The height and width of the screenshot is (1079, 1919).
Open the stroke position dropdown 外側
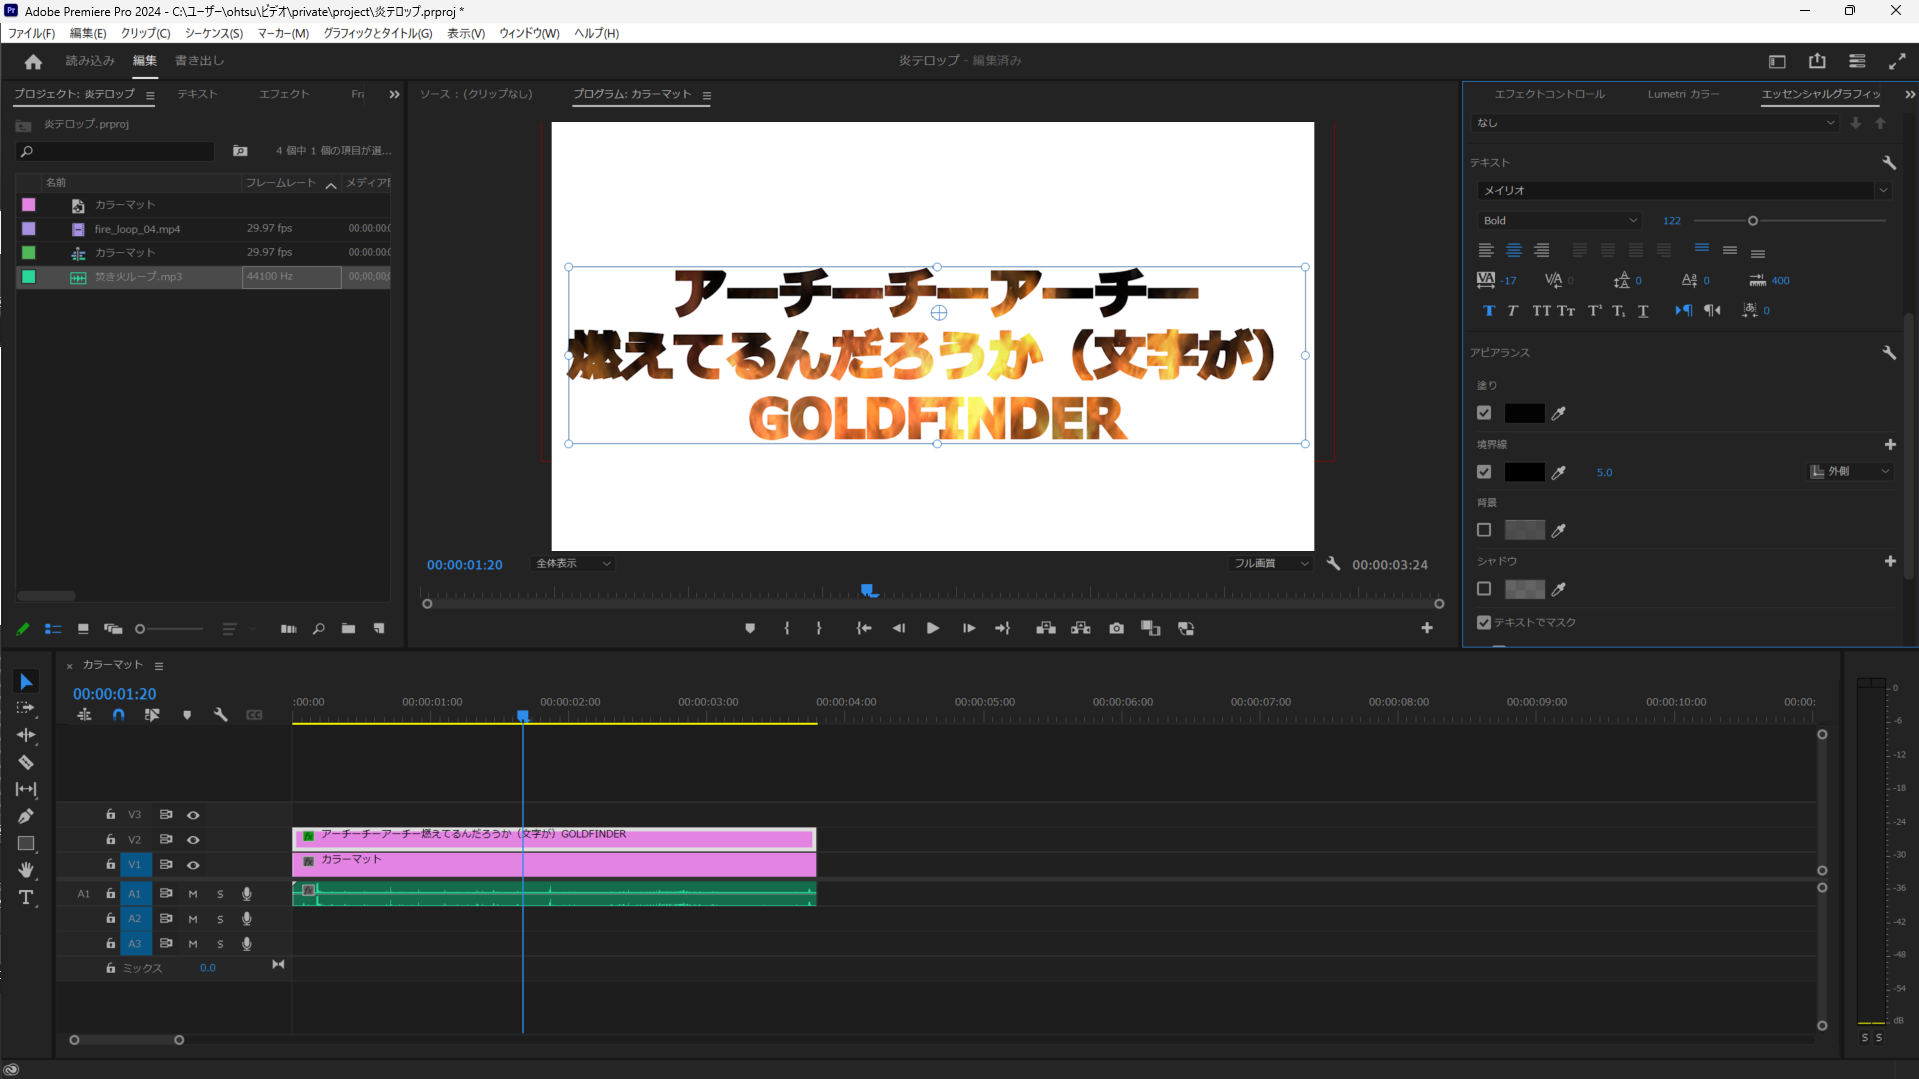click(1851, 472)
